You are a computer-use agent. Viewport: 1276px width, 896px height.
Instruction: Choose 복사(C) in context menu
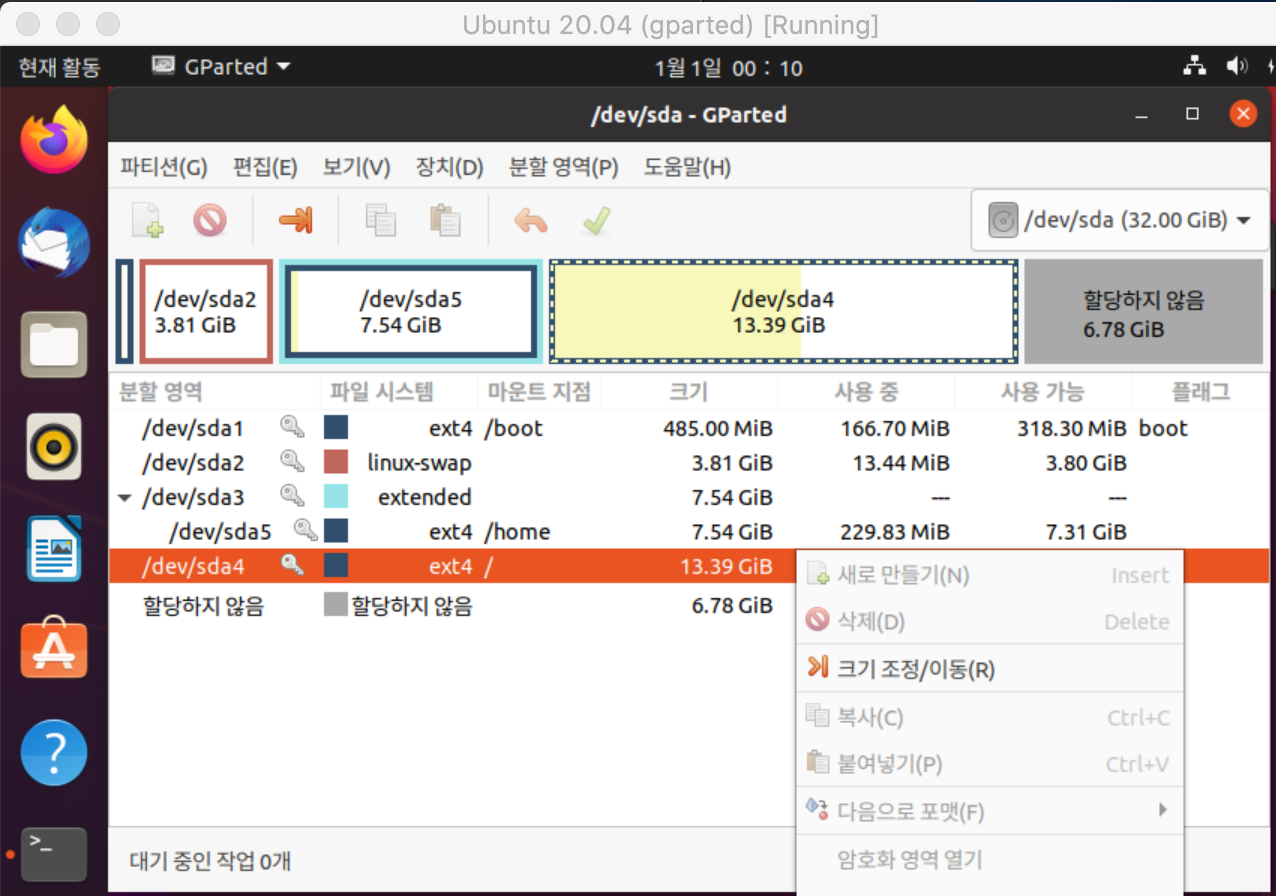[x=988, y=717]
